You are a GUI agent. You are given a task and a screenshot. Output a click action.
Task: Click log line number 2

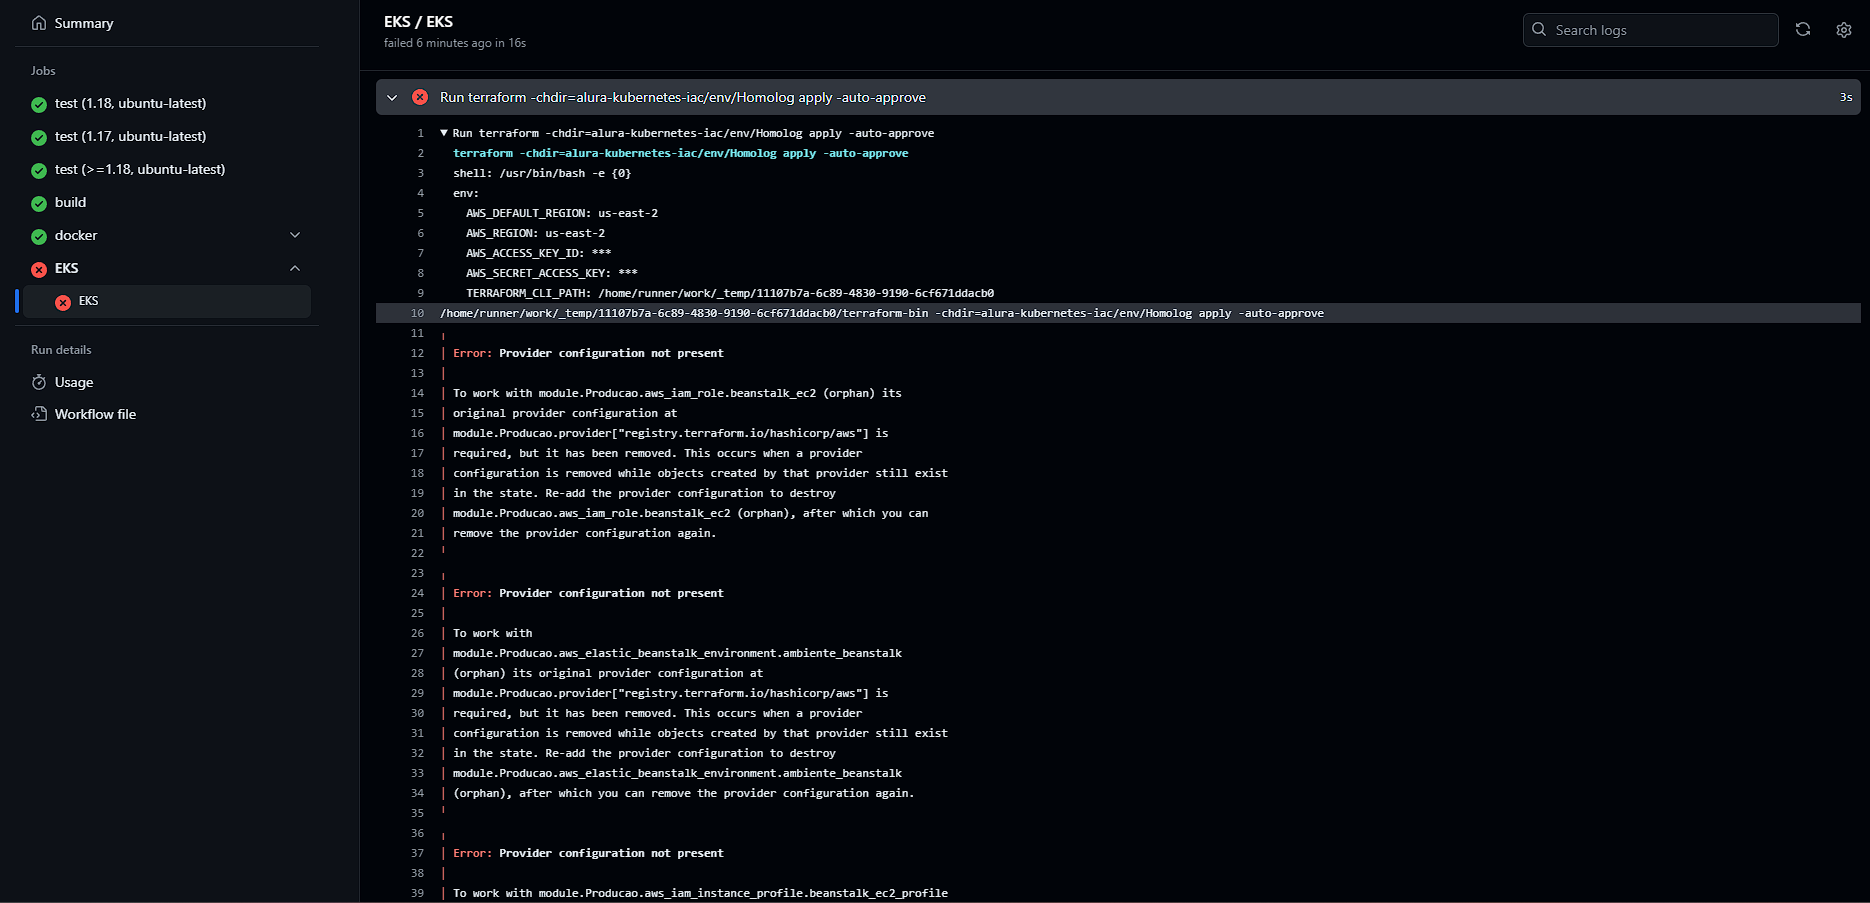(x=420, y=153)
